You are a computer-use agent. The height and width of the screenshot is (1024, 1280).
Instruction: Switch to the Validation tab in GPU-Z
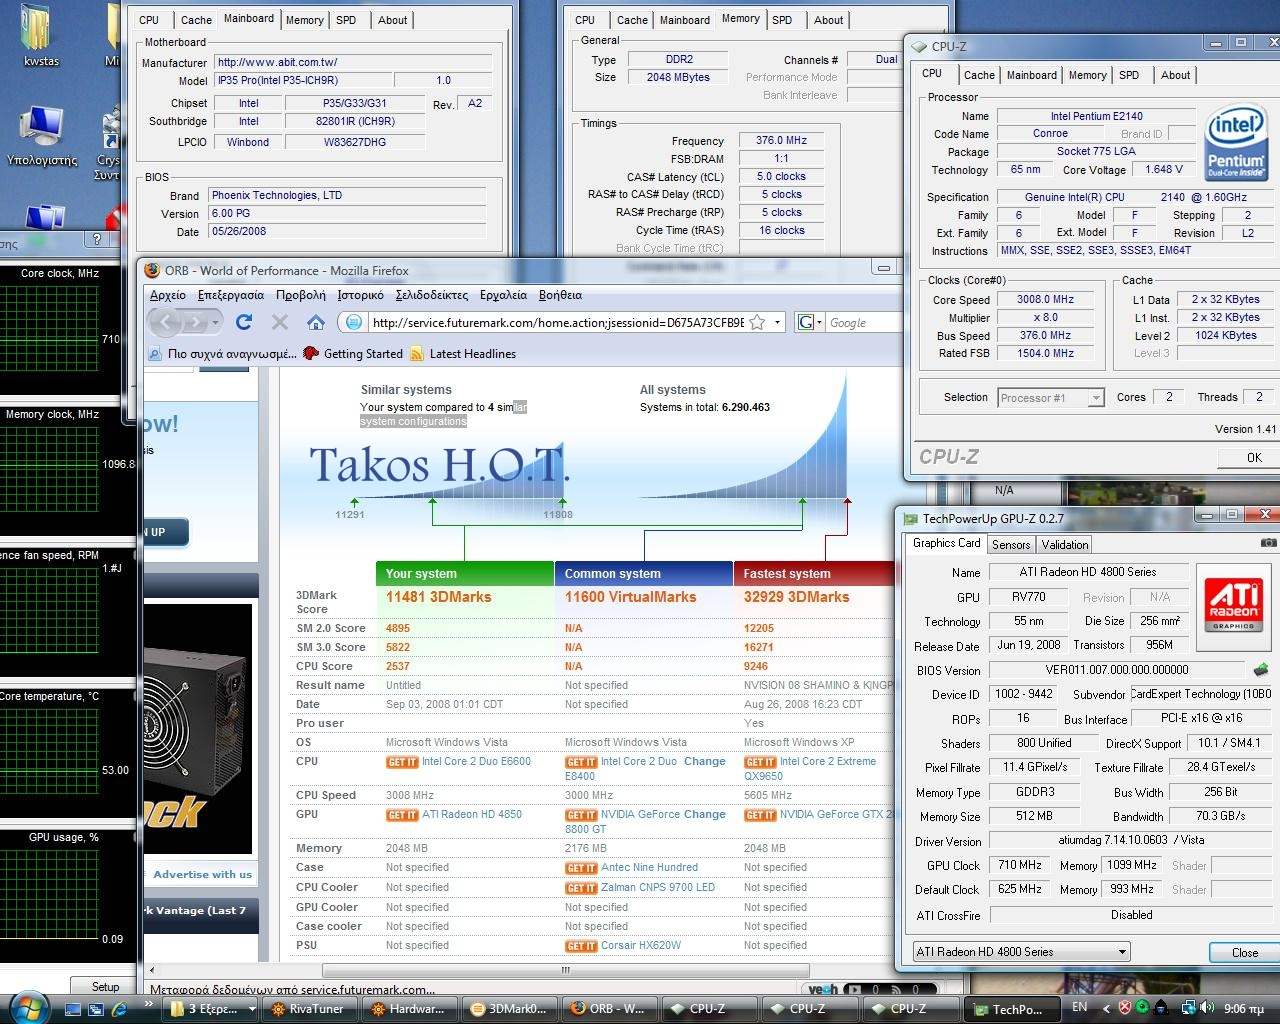[x=1065, y=545]
